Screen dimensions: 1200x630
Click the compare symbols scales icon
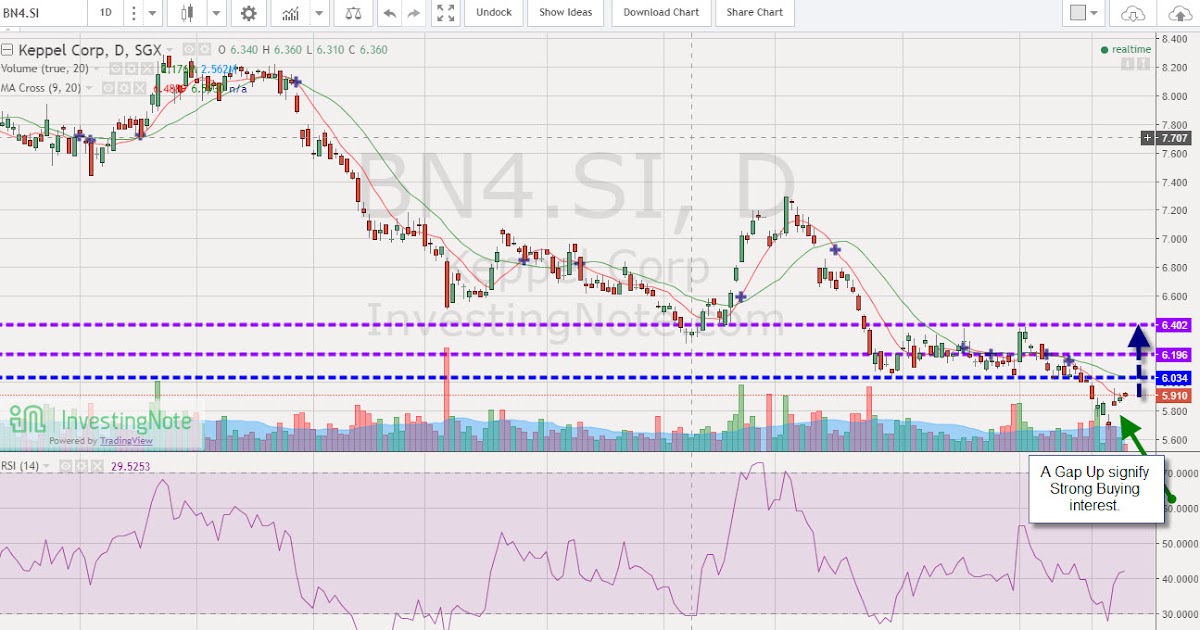(x=355, y=13)
